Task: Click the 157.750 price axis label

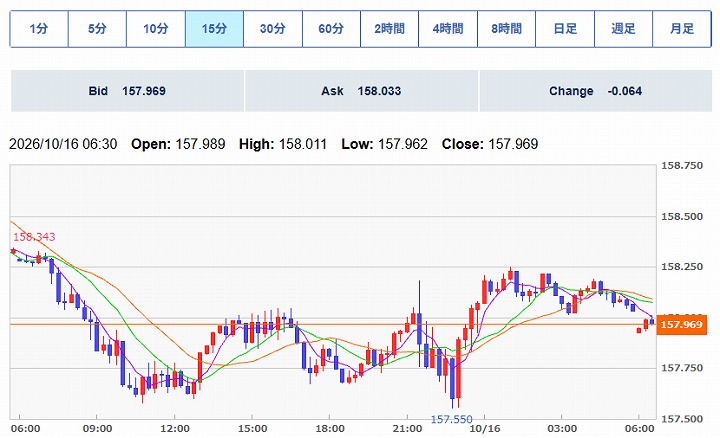Action: tap(681, 368)
